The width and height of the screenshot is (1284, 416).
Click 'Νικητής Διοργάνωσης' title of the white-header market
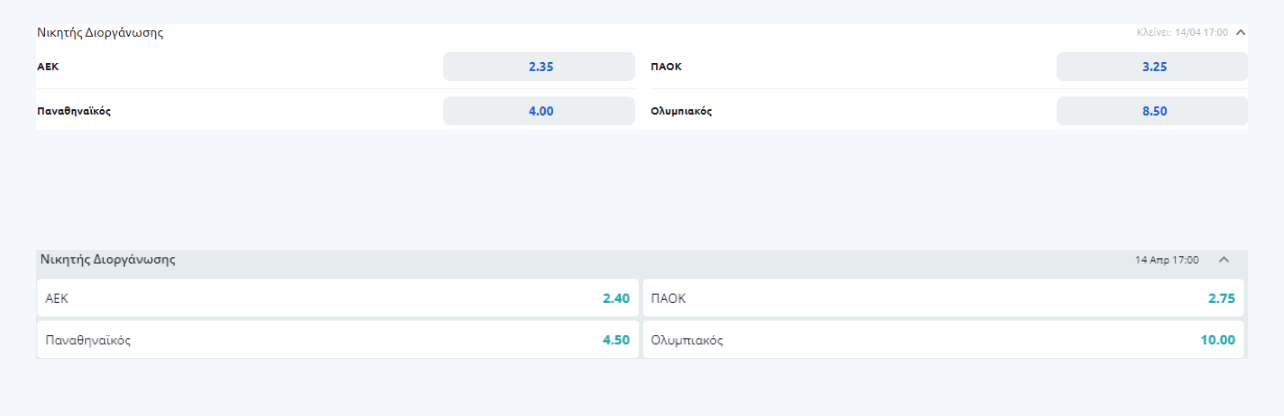coord(100,33)
